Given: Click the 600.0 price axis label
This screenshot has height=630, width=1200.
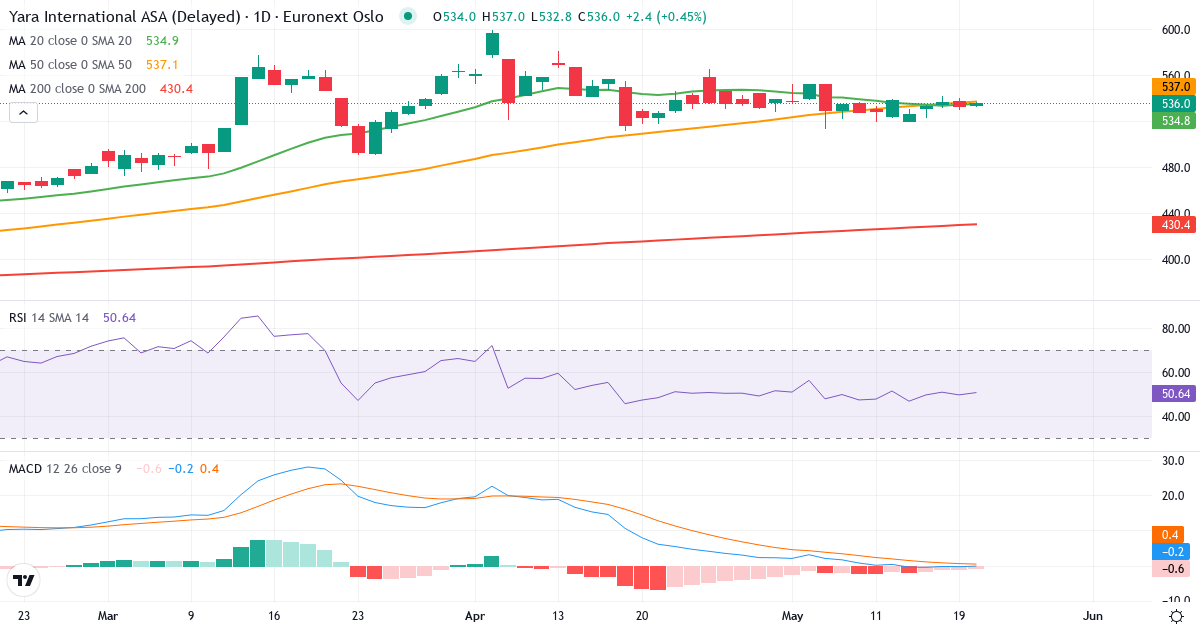Looking at the screenshot, I should [x=1175, y=30].
